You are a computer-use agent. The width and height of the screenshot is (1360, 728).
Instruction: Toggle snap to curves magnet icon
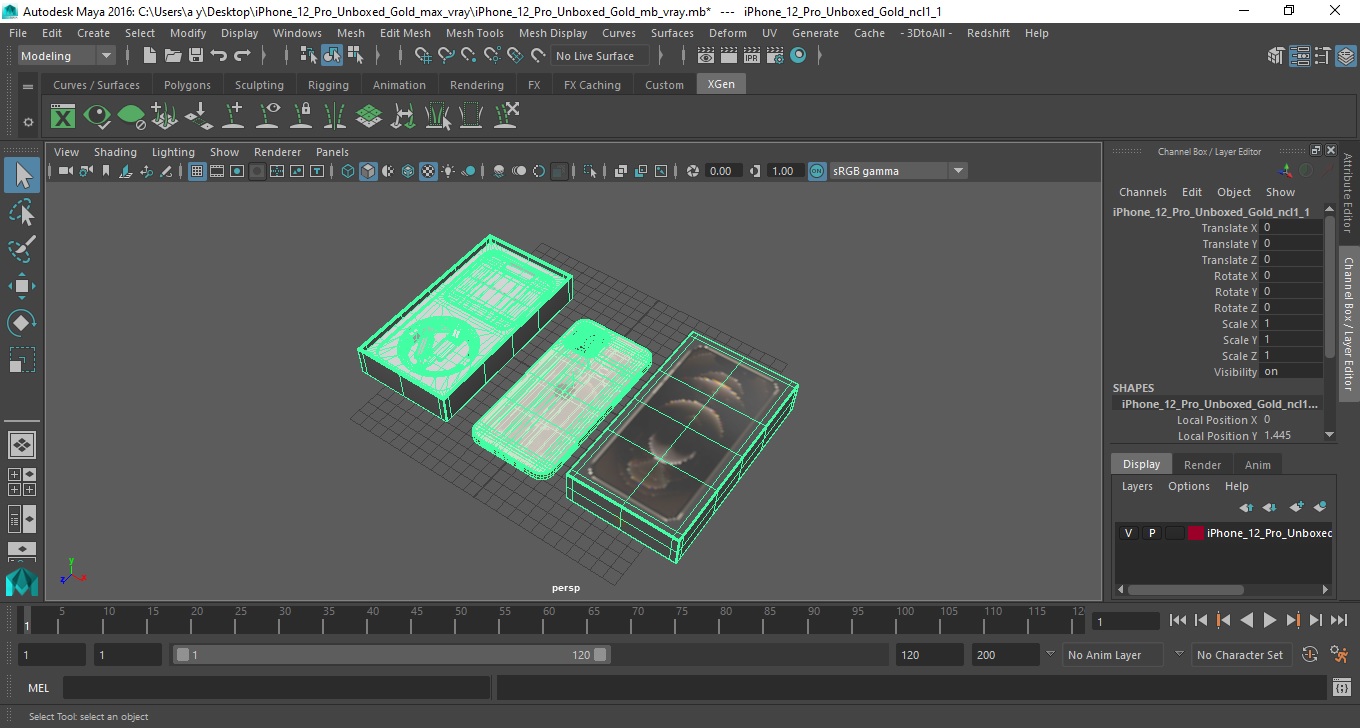(446, 56)
